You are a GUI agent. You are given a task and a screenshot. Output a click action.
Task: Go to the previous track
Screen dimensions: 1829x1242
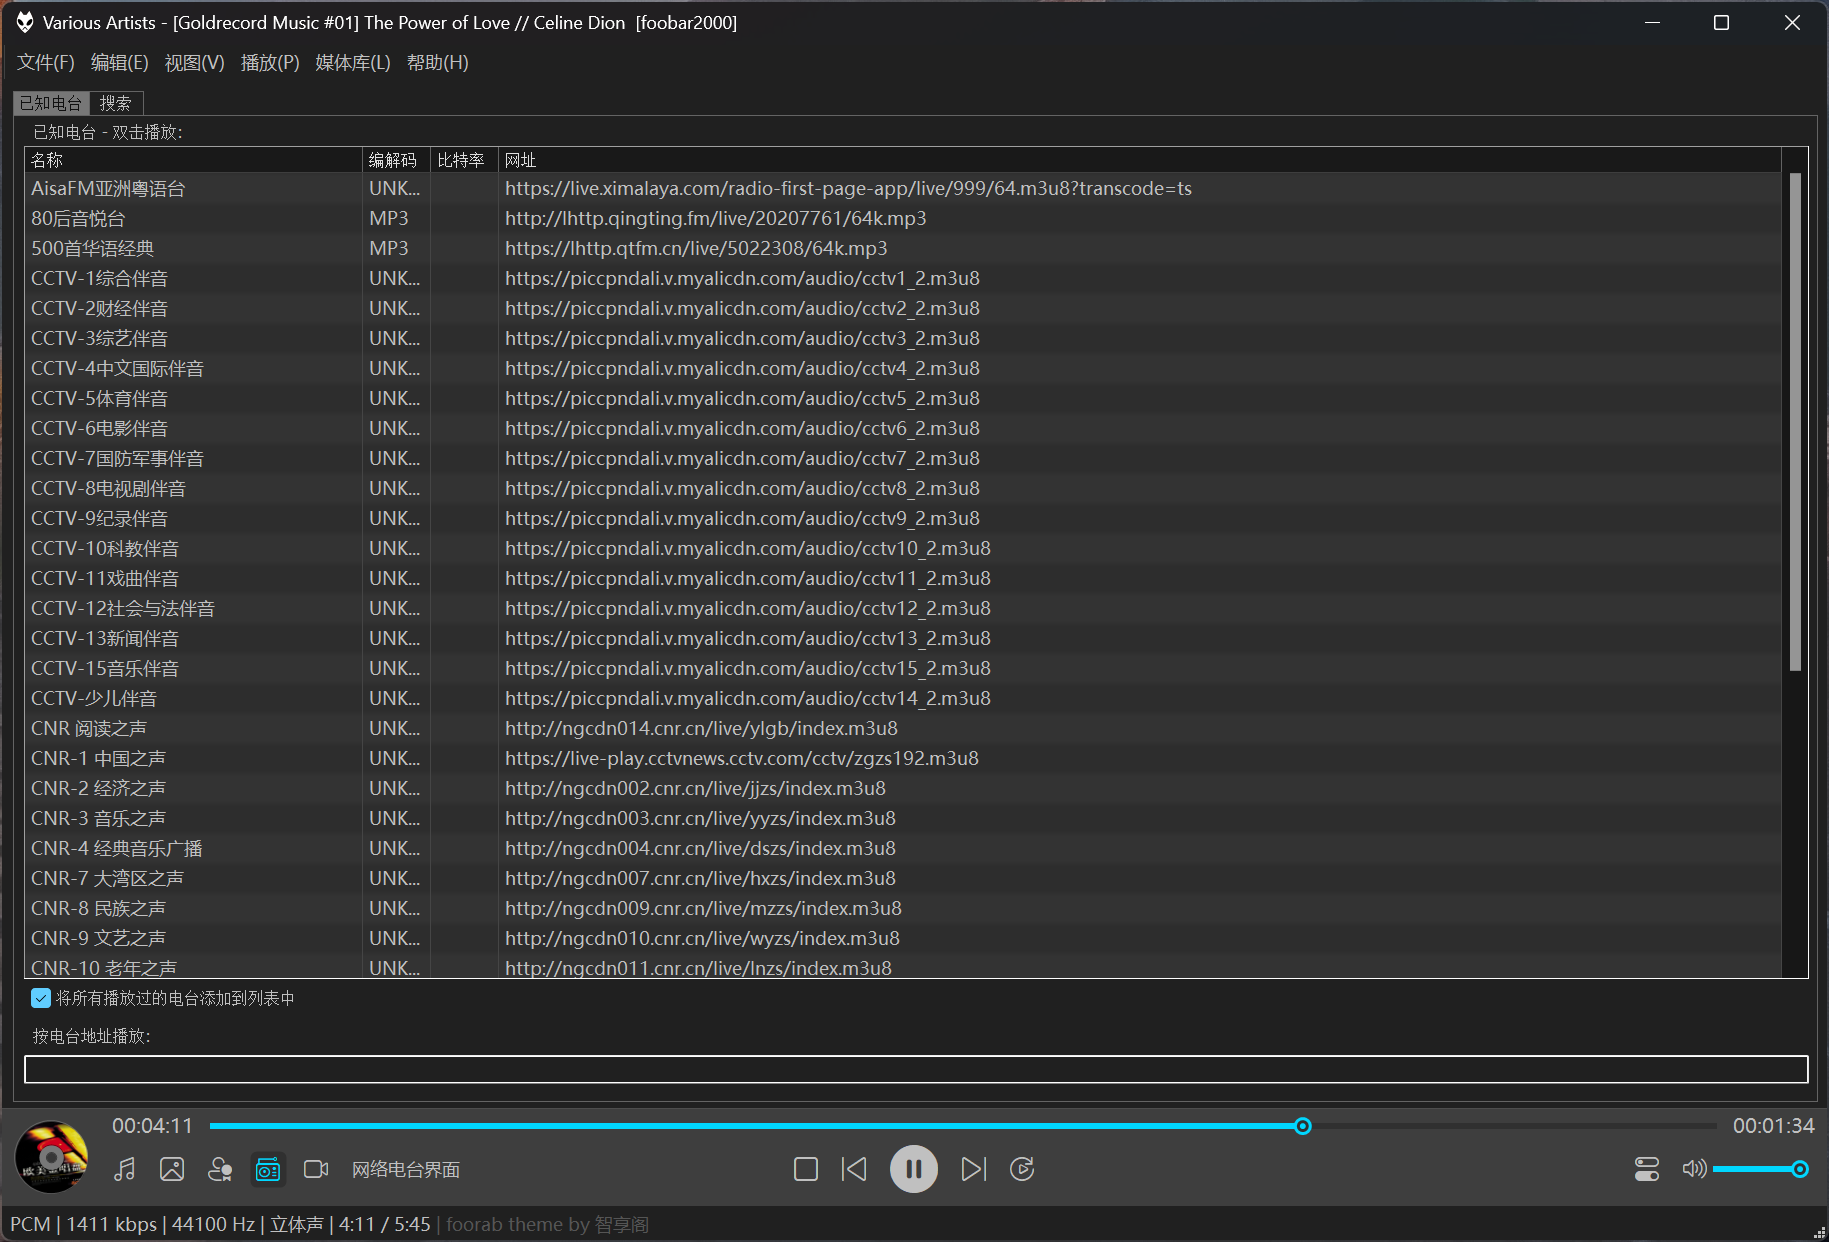click(x=854, y=1169)
